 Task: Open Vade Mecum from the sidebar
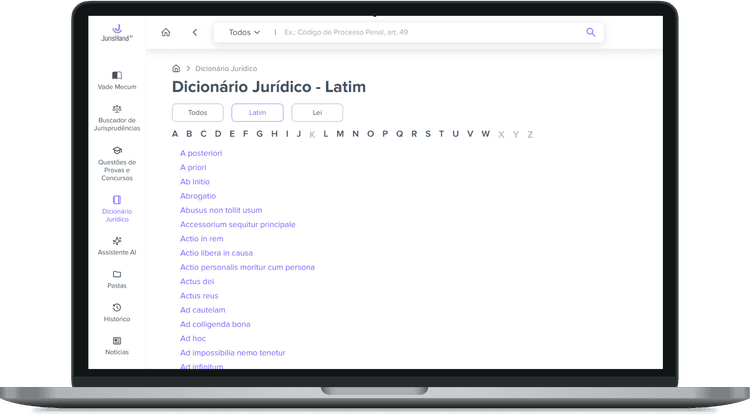(x=117, y=80)
